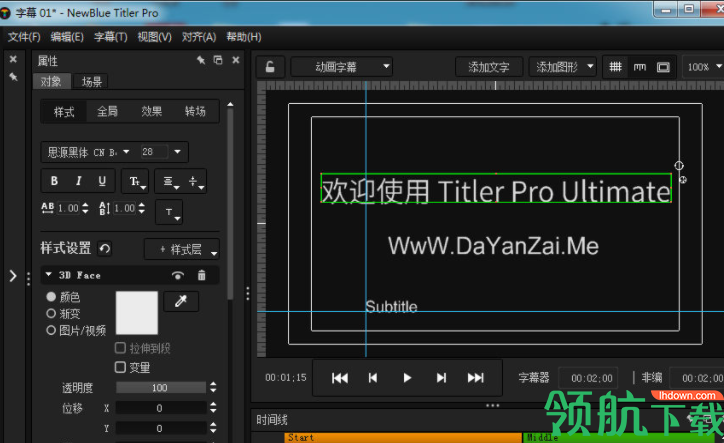Close the properties panel
724x443 pixels.
(235, 60)
